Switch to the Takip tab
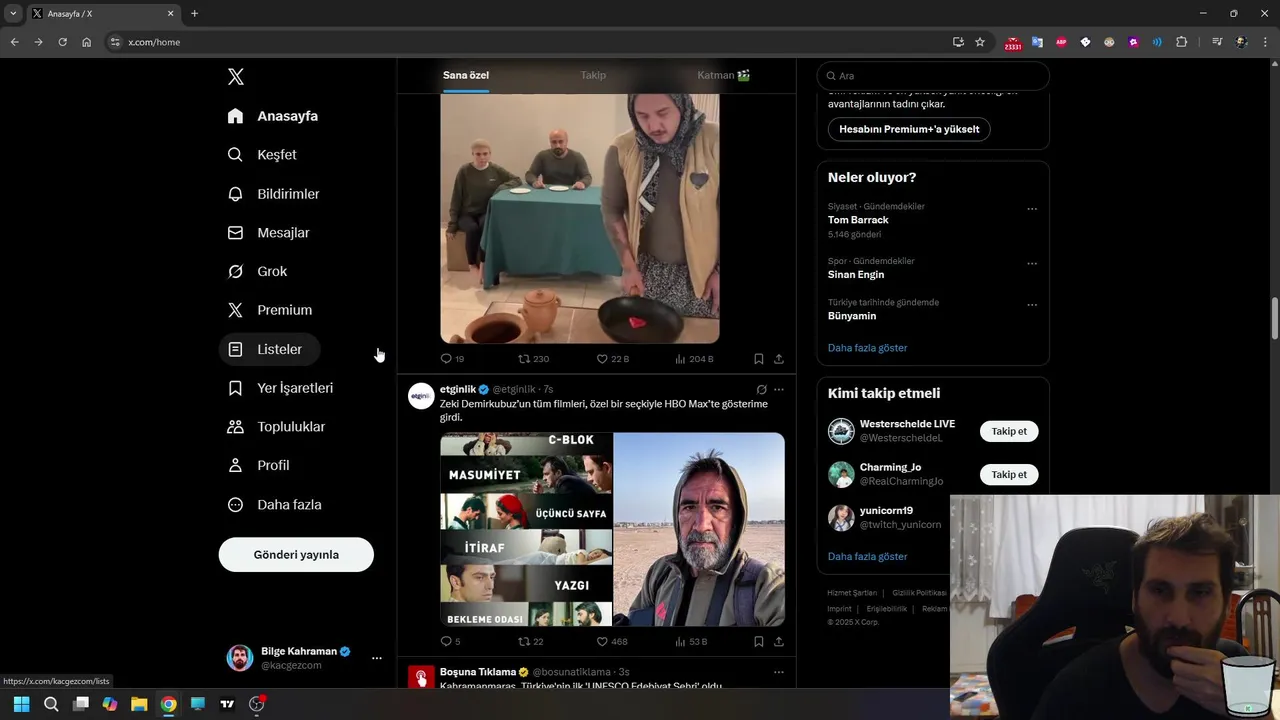This screenshot has width=1280, height=720. pos(593,75)
